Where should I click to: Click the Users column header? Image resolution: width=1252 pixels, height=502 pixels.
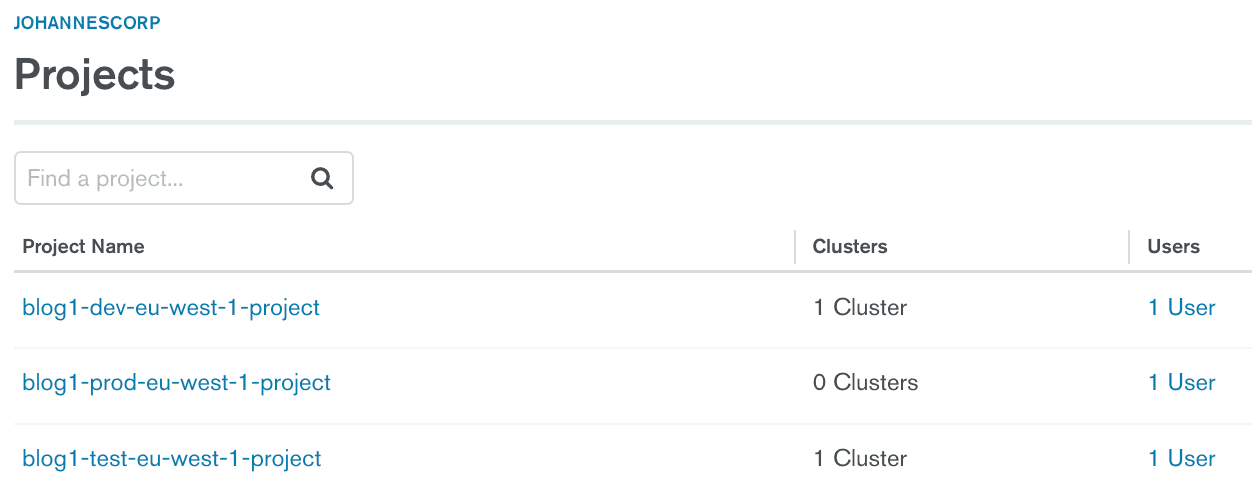pyautogui.click(x=1173, y=246)
